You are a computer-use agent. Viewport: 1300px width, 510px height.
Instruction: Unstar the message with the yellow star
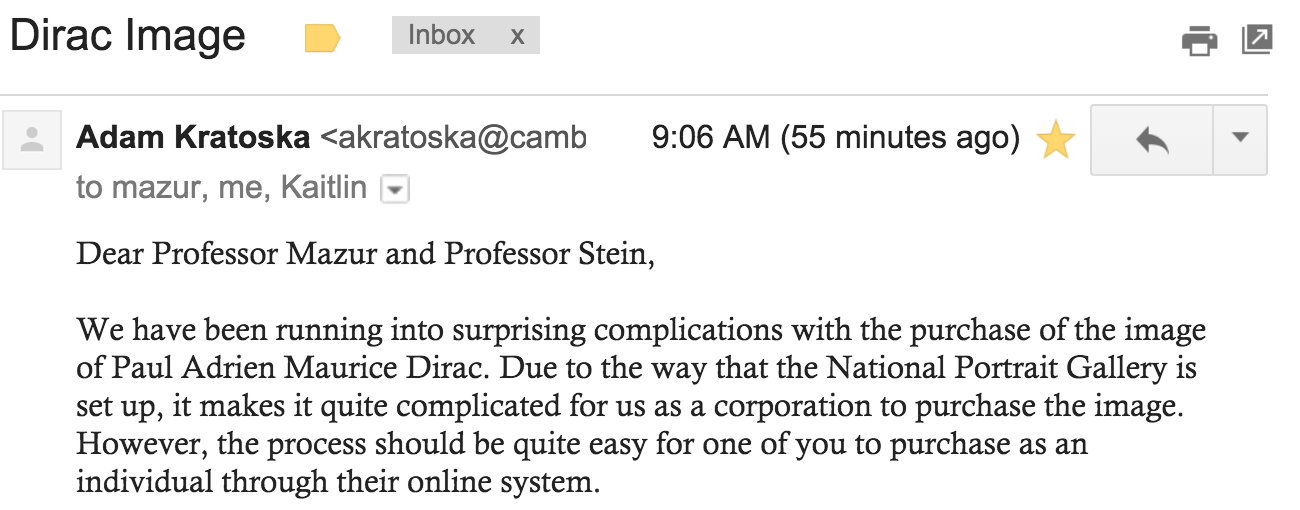(1055, 140)
